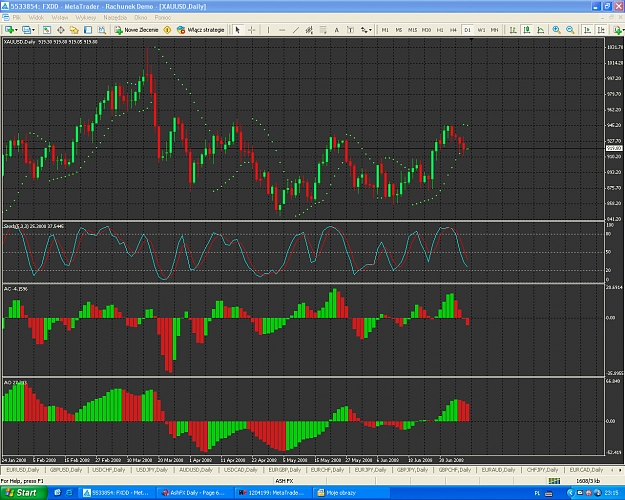
Task: Select the Trendline drawing tool
Action: (x=296, y=30)
